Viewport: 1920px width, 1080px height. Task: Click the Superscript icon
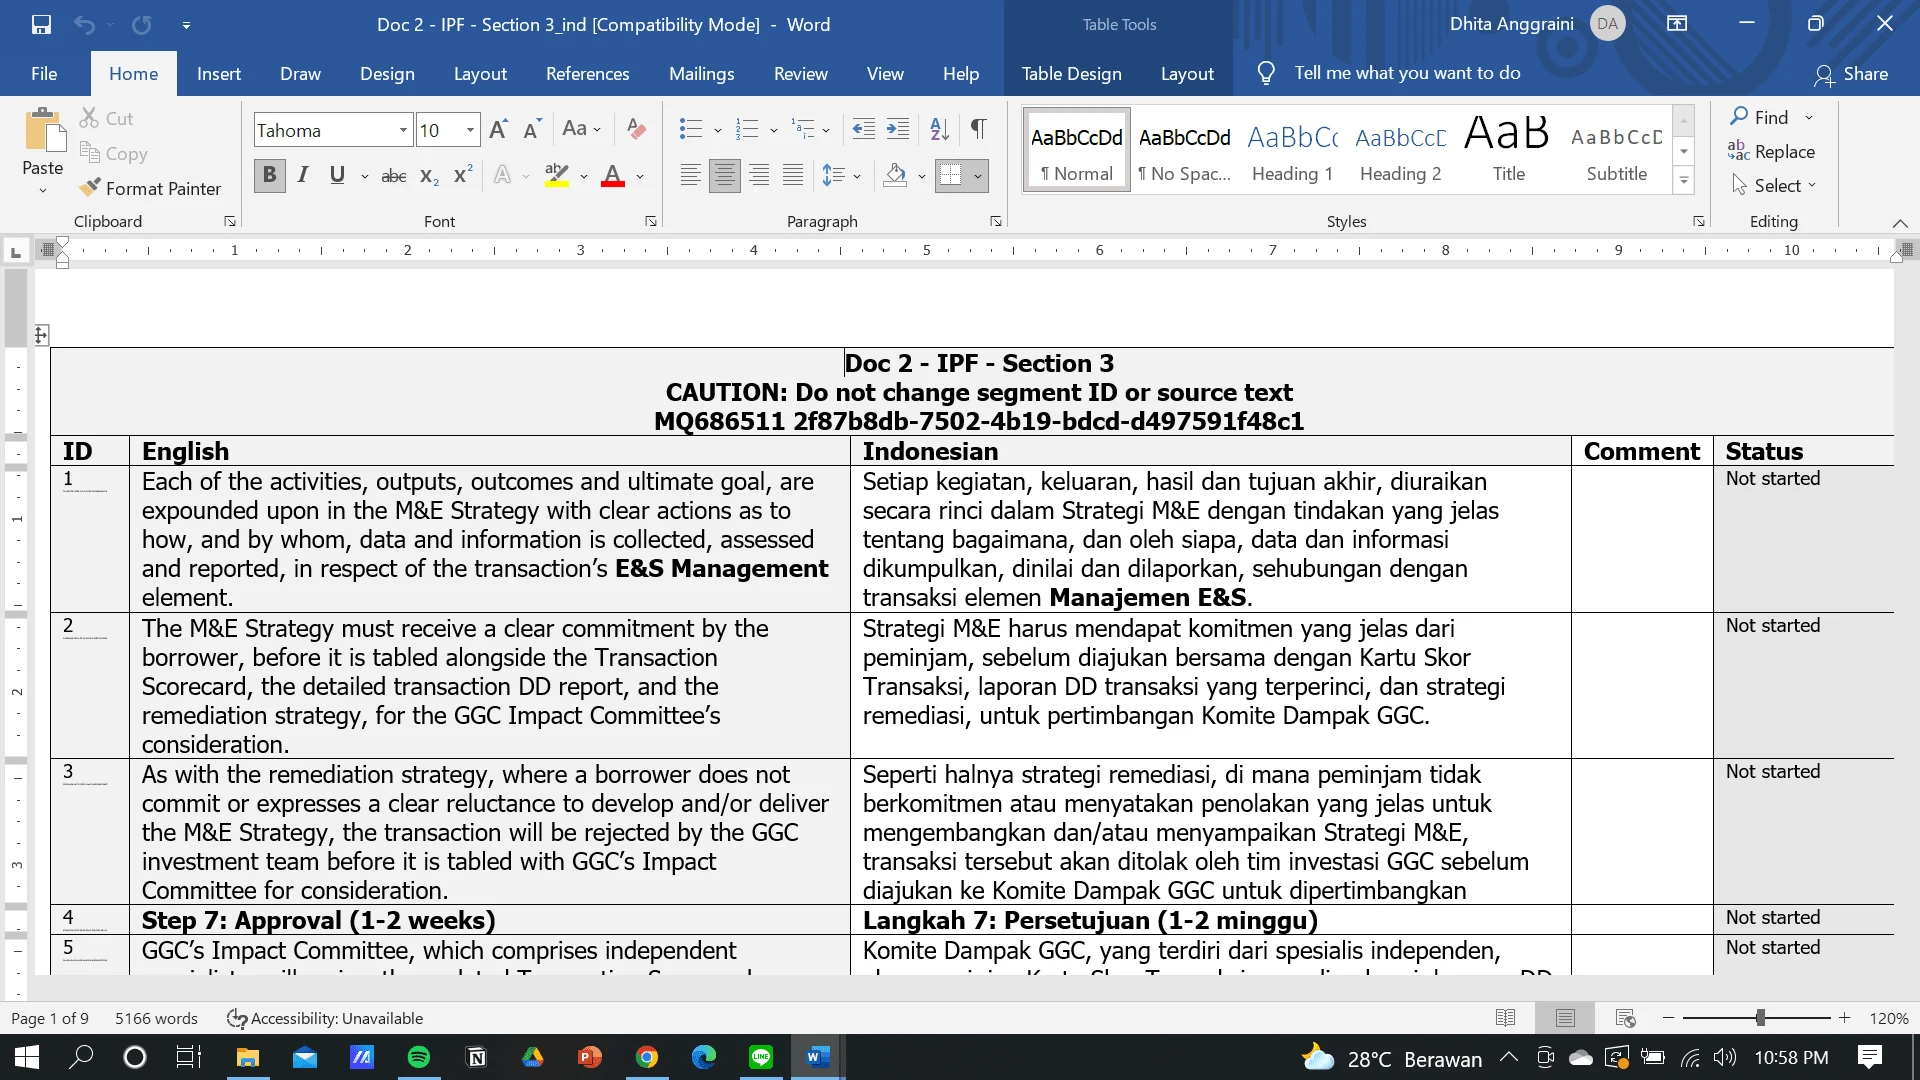point(462,176)
